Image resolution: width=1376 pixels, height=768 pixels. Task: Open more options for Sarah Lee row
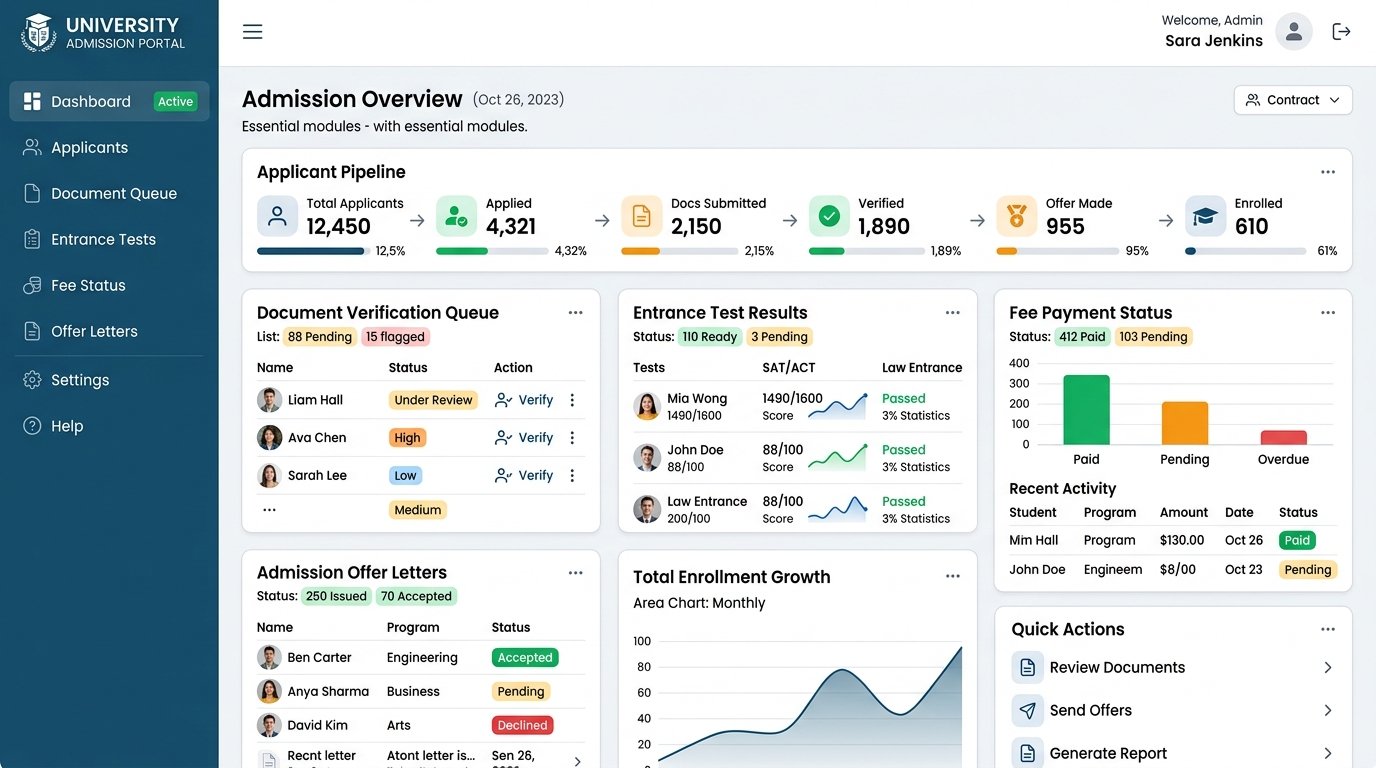tap(572, 476)
